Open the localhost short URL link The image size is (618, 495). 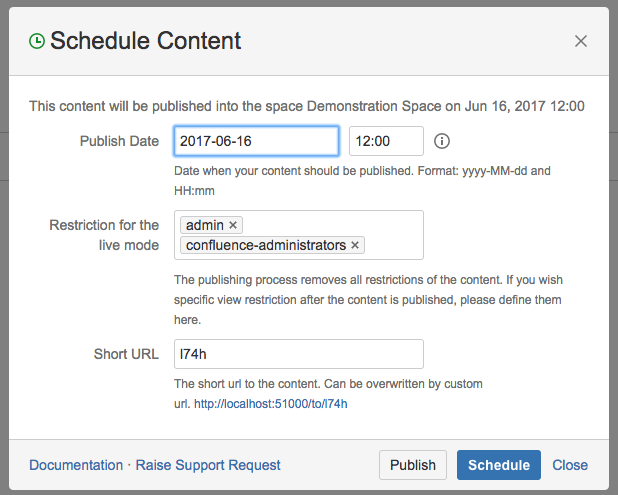pos(270,404)
